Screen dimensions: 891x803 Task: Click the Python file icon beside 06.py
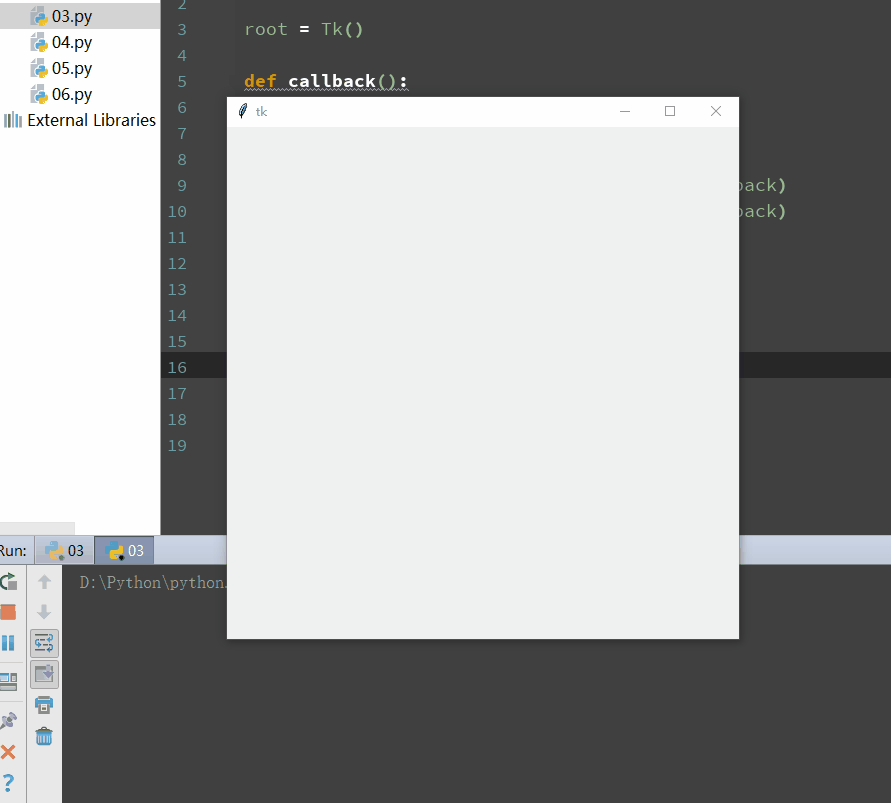click(39, 95)
